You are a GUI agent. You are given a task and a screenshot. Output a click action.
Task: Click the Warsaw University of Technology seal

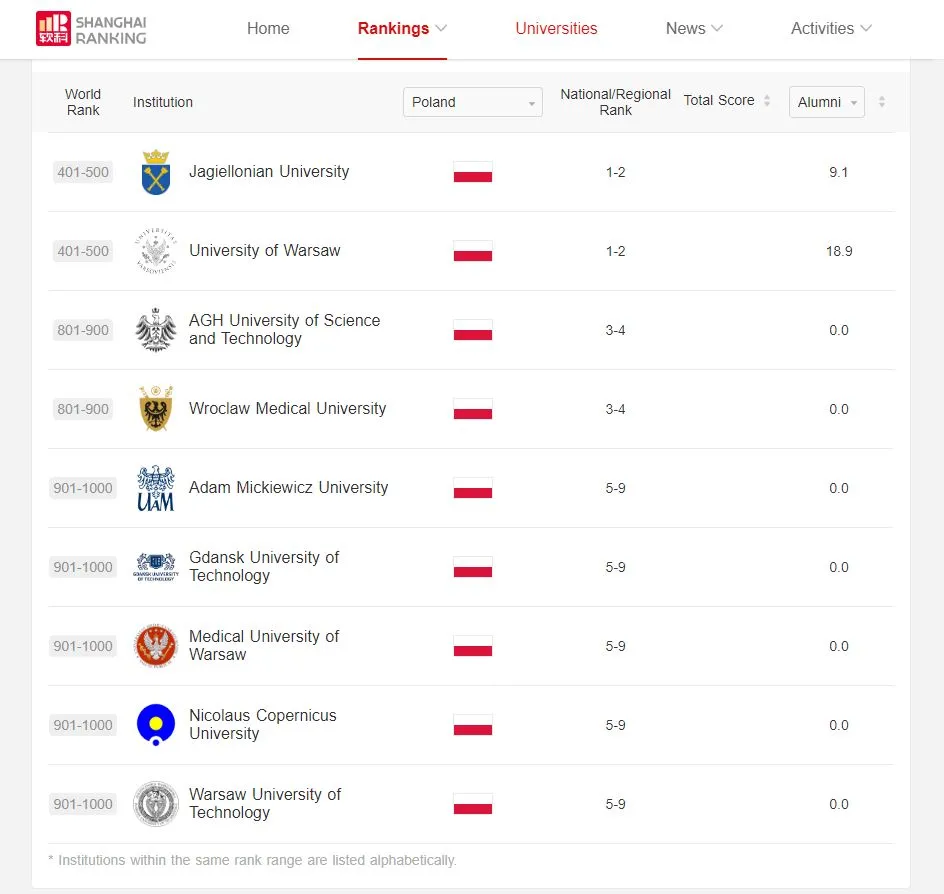click(x=156, y=804)
